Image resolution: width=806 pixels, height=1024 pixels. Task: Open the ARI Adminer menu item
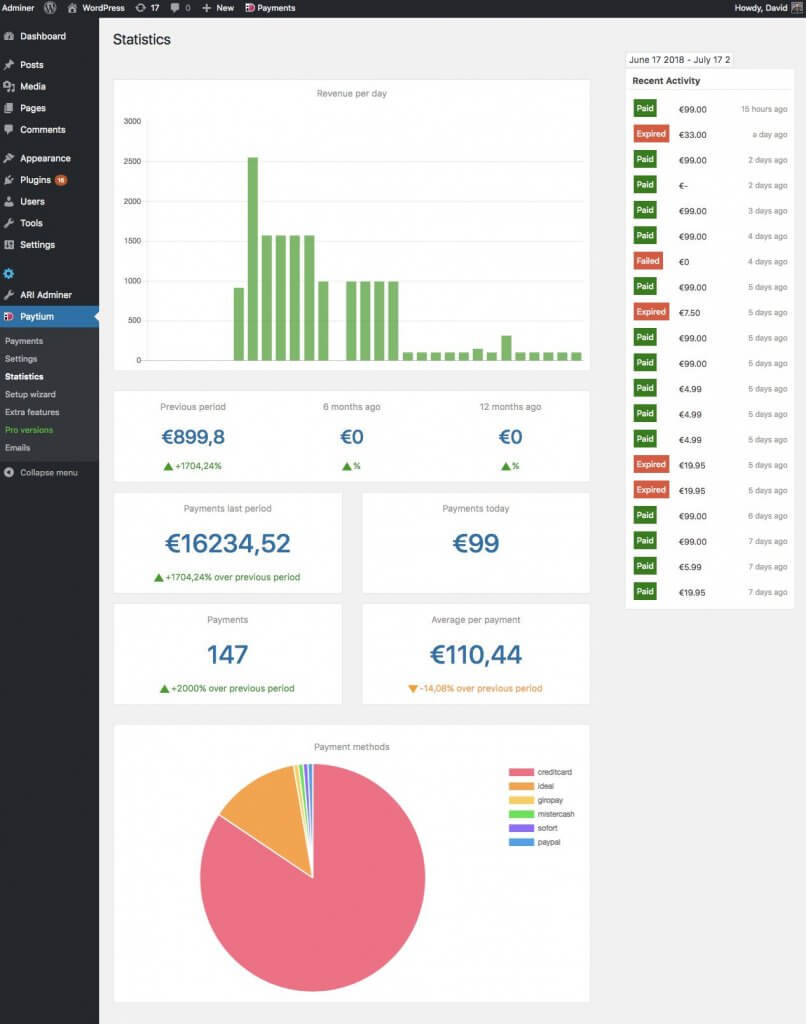45,295
